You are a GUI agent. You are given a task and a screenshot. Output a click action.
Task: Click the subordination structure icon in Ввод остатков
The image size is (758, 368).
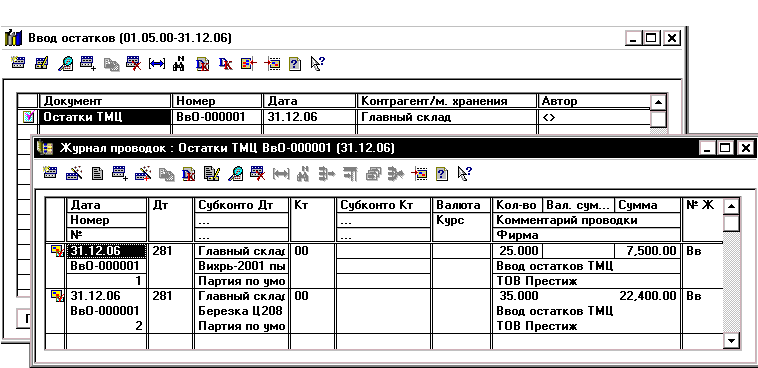(248, 63)
